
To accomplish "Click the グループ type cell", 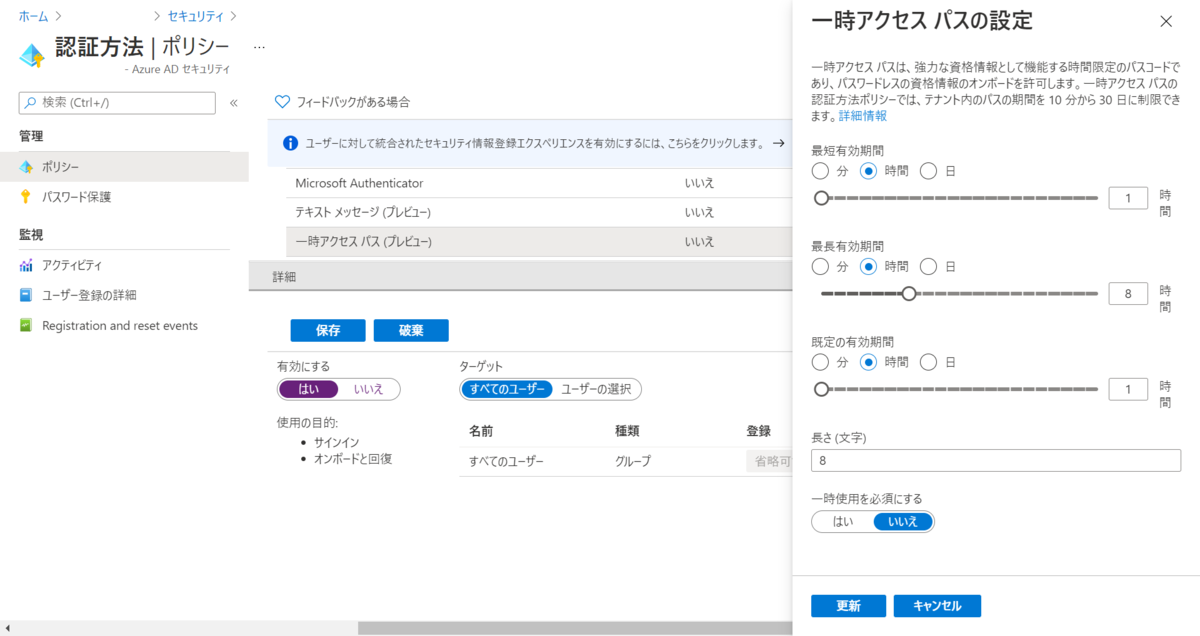I will click(x=633, y=461).
